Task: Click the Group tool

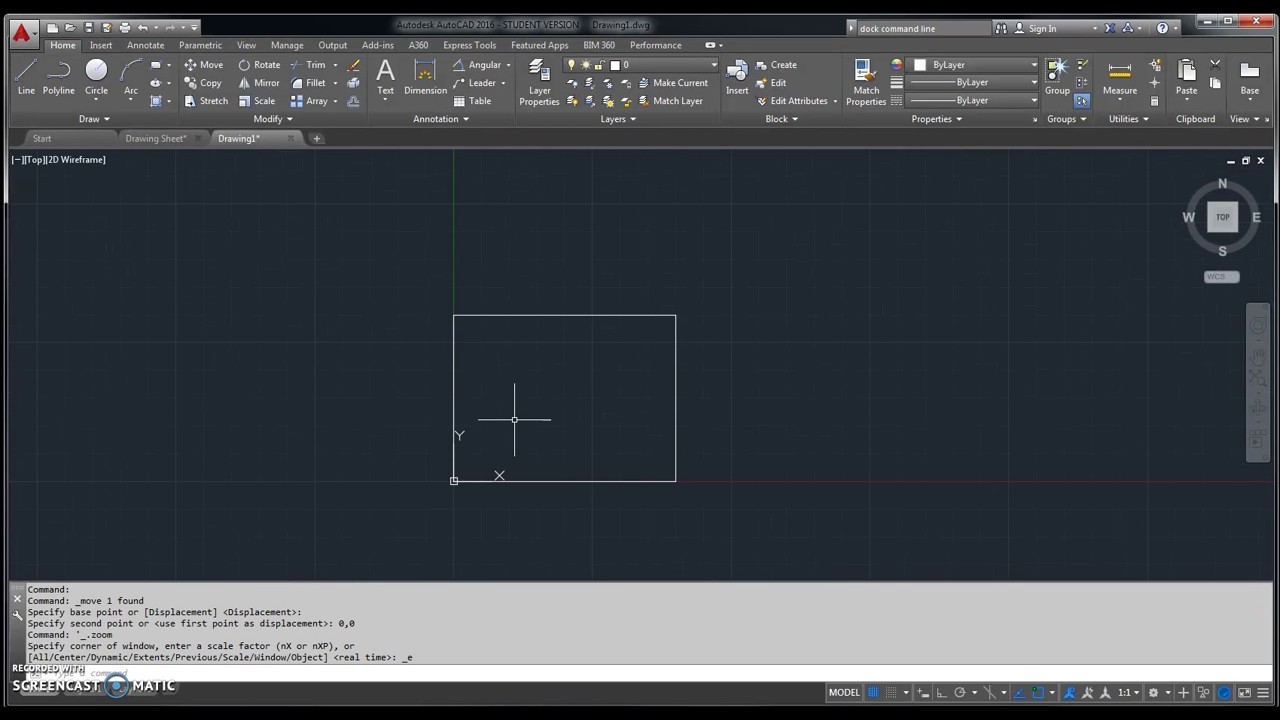Action: [1057, 78]
